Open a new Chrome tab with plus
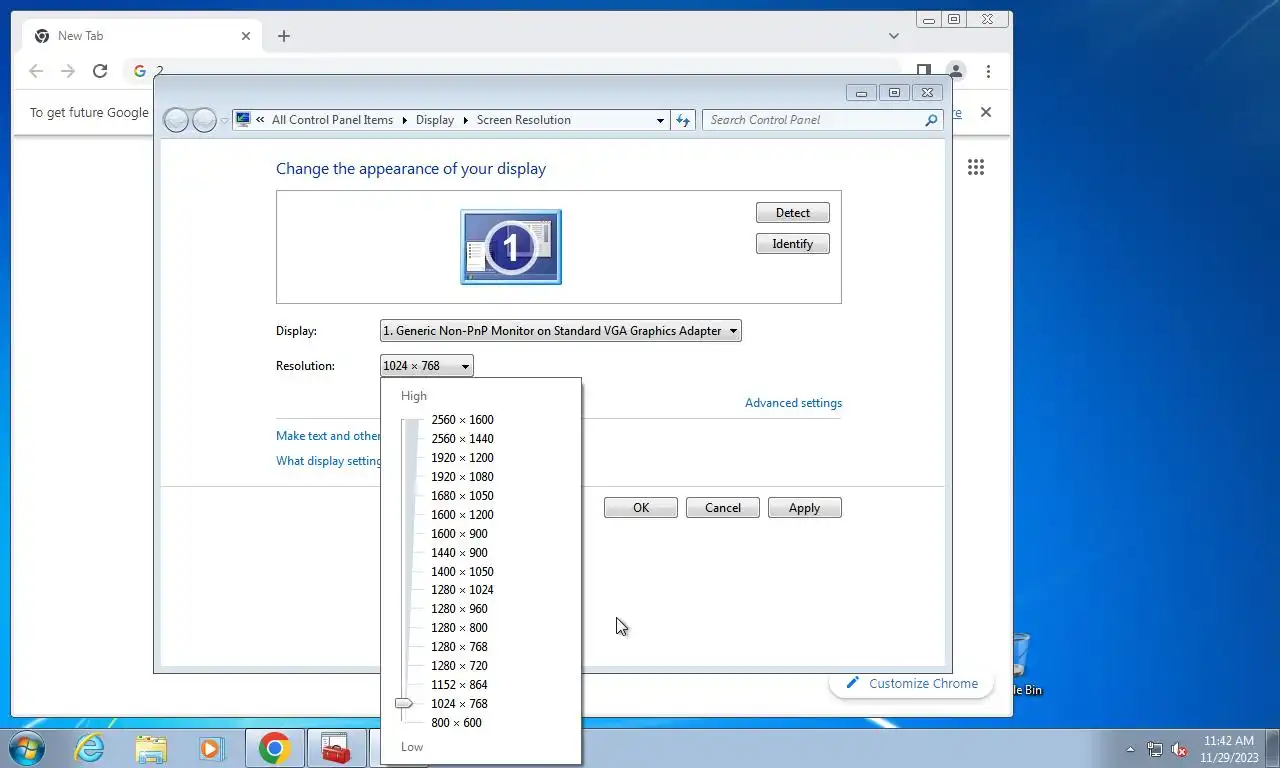The width and height of the screenshot is (1280, 768). tap(284, 36)
